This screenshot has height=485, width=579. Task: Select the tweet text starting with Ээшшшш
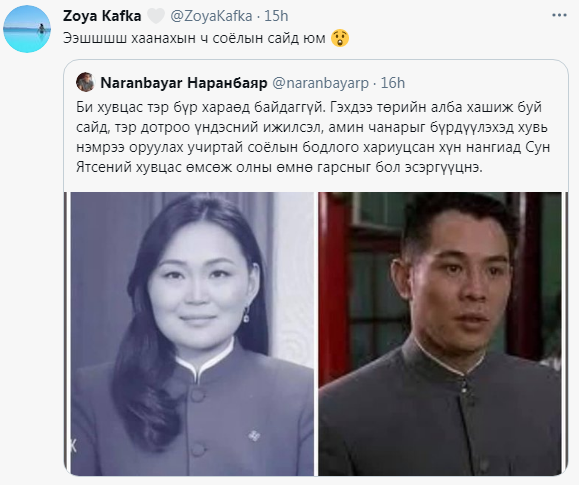click(x=194, y=38)
